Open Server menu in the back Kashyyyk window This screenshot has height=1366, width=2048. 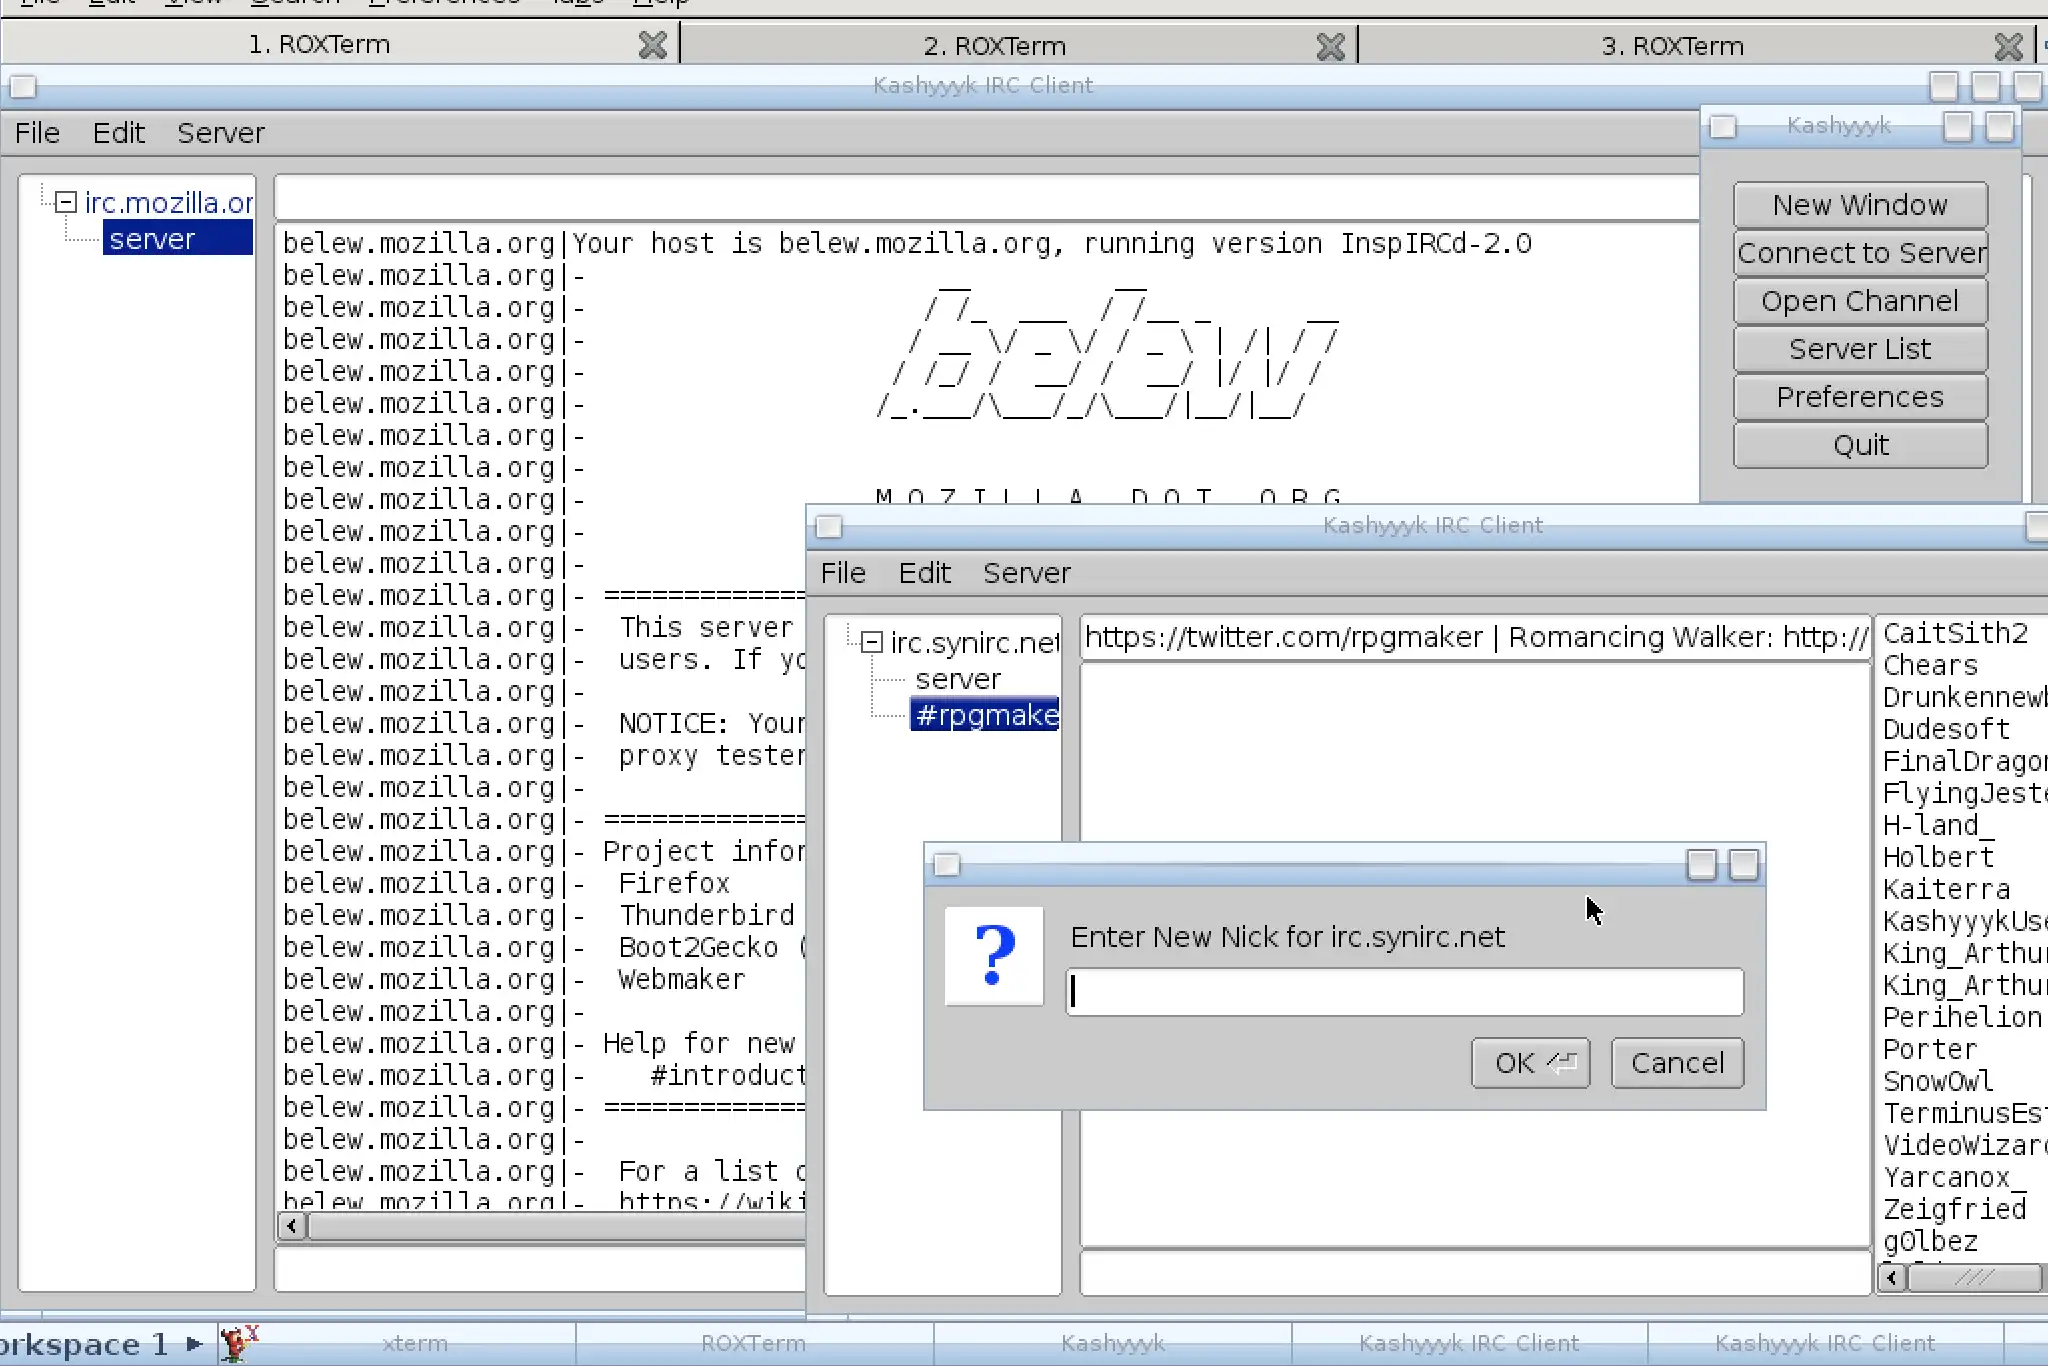221,133
